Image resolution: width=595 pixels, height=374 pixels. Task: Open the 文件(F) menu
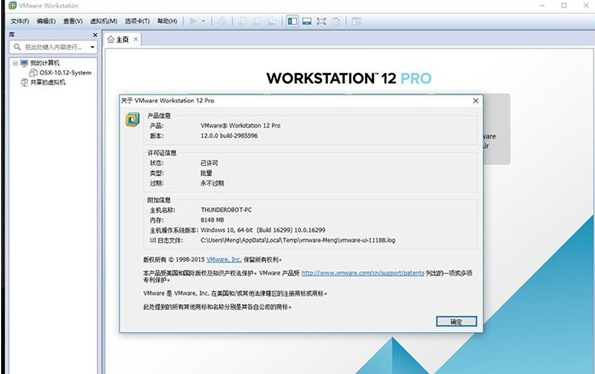pos(20,21)
